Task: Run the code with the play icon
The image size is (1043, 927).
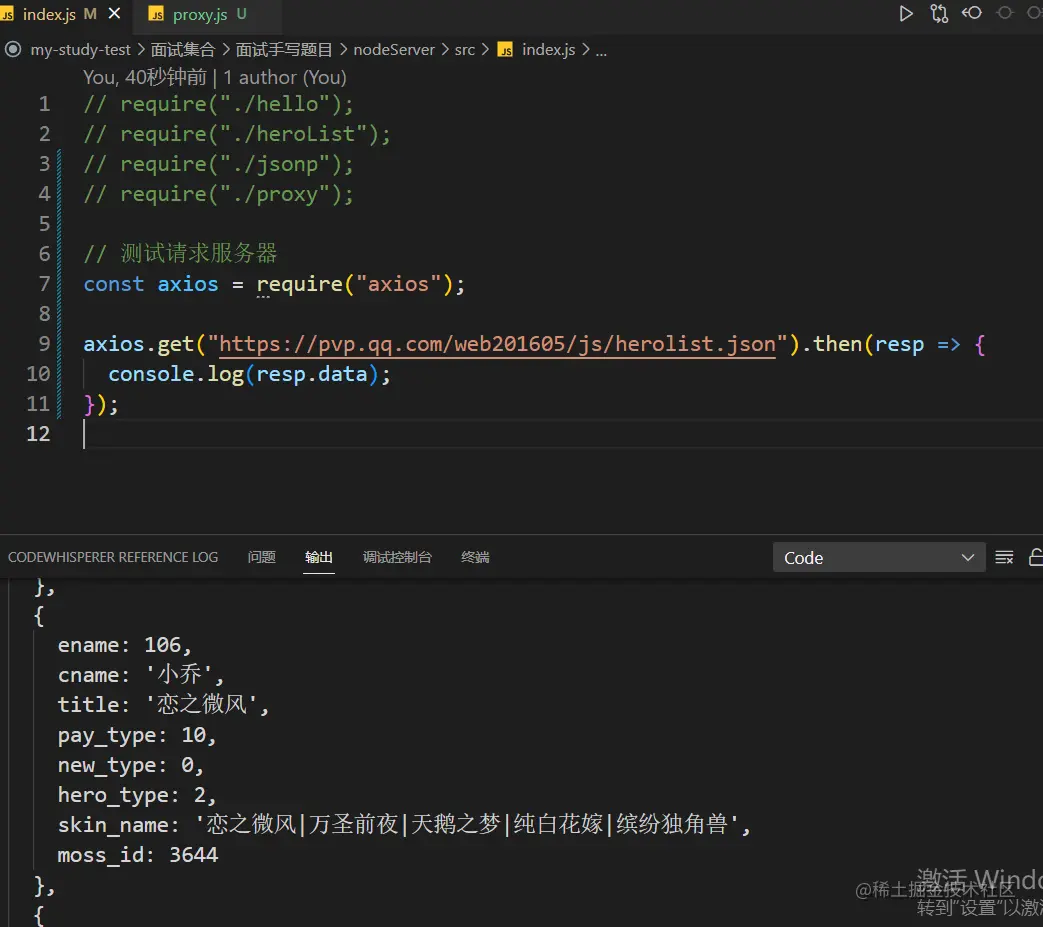Action: pyautogui.click(x=905, y=14)
